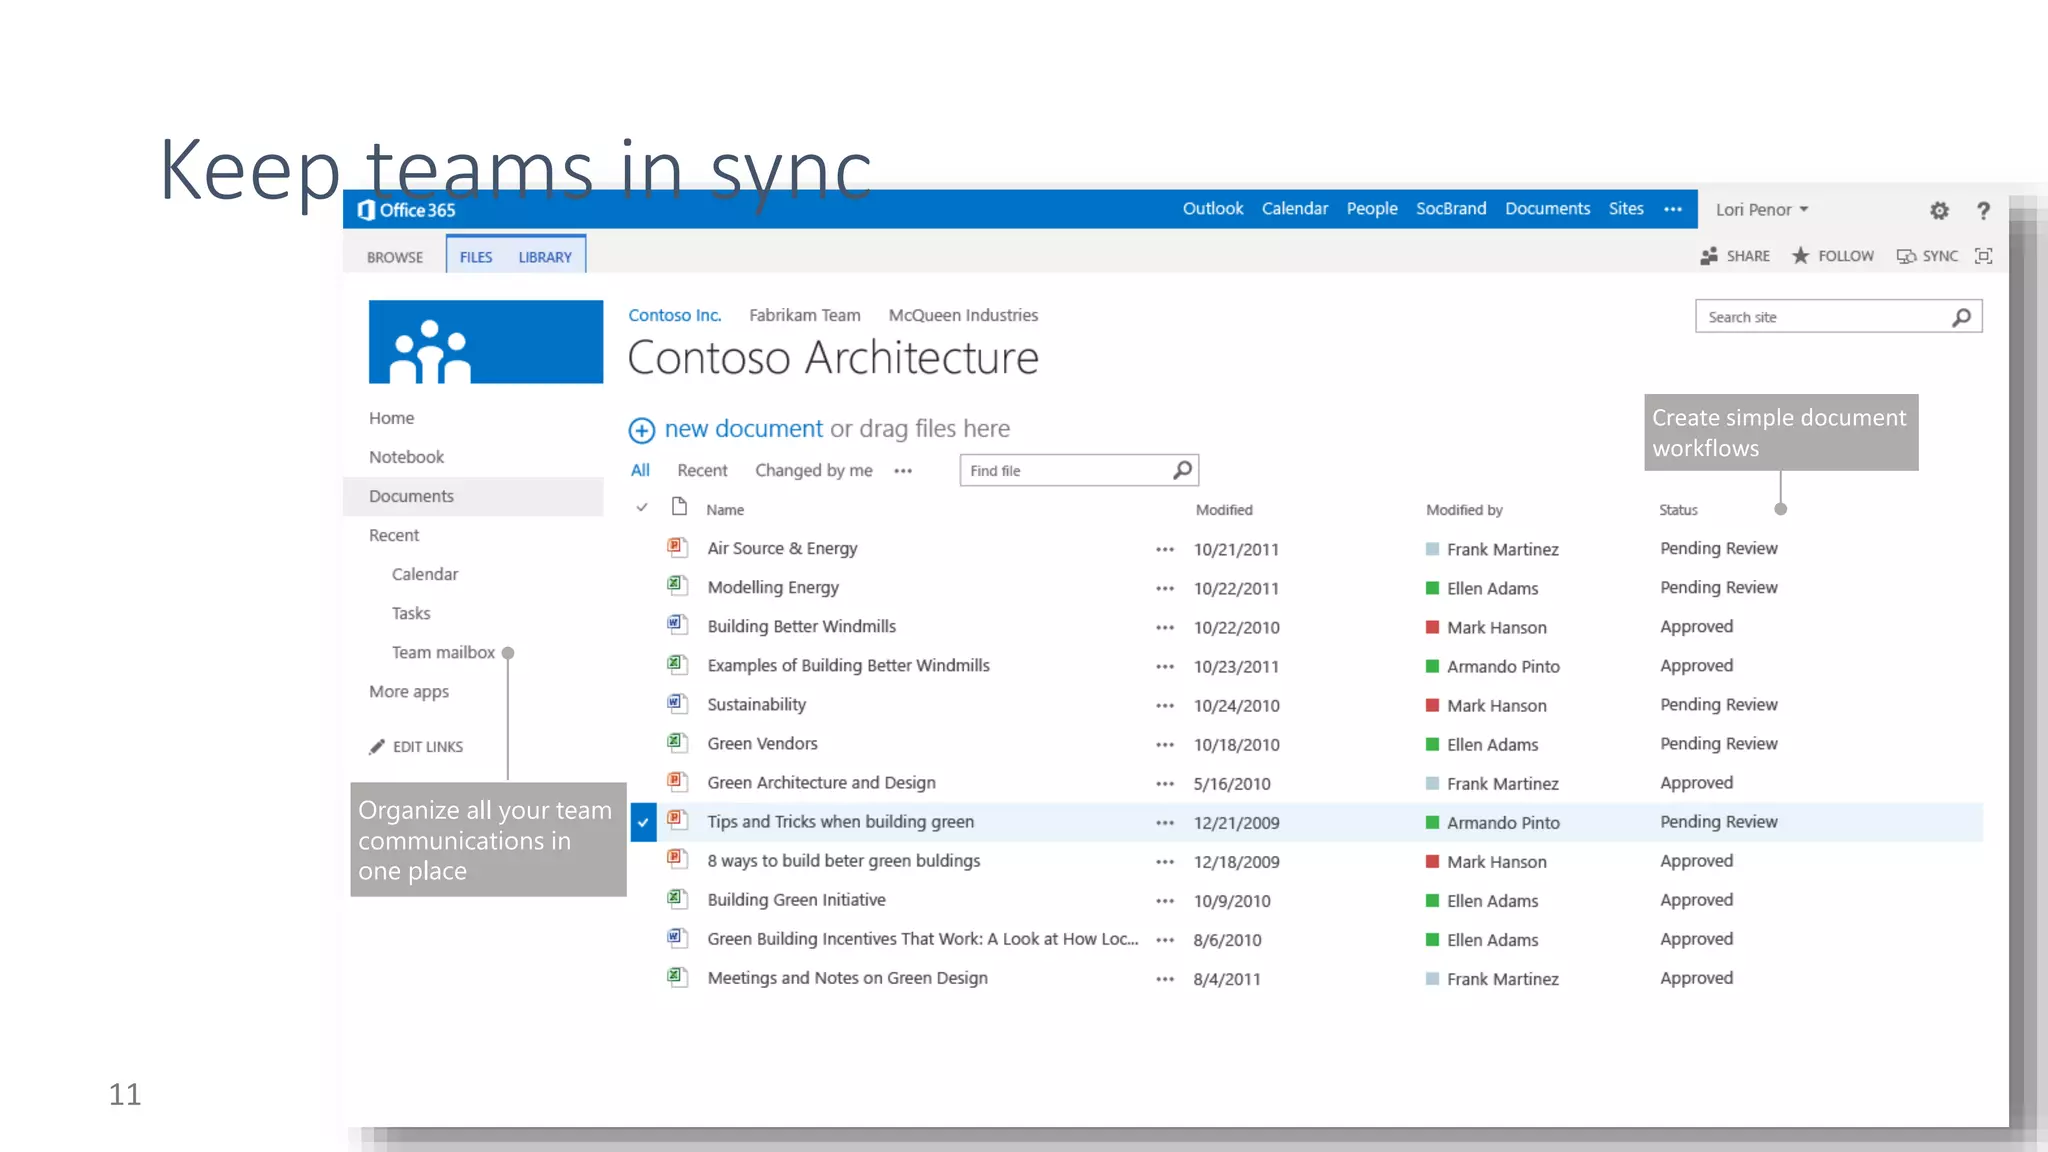2048x1152 pixels.
Task: Open SocBrand from the top navigation
Action: [1451, 209]
